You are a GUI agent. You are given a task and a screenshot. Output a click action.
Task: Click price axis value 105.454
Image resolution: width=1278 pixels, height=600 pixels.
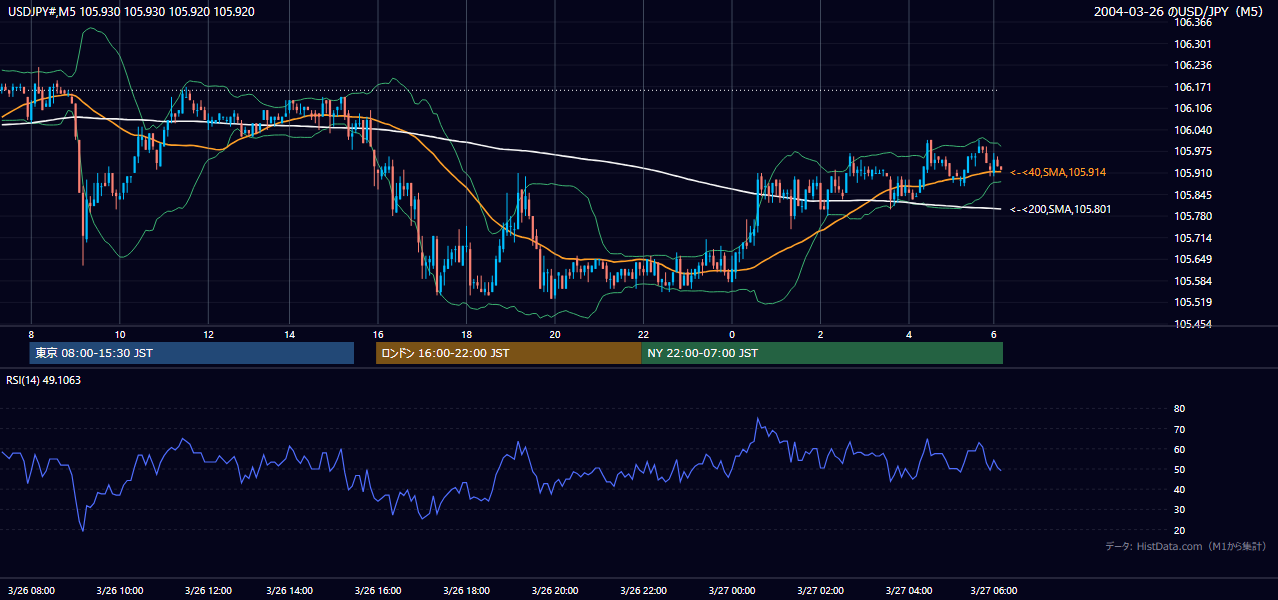pyautogui.click(x=1191, y=324)
